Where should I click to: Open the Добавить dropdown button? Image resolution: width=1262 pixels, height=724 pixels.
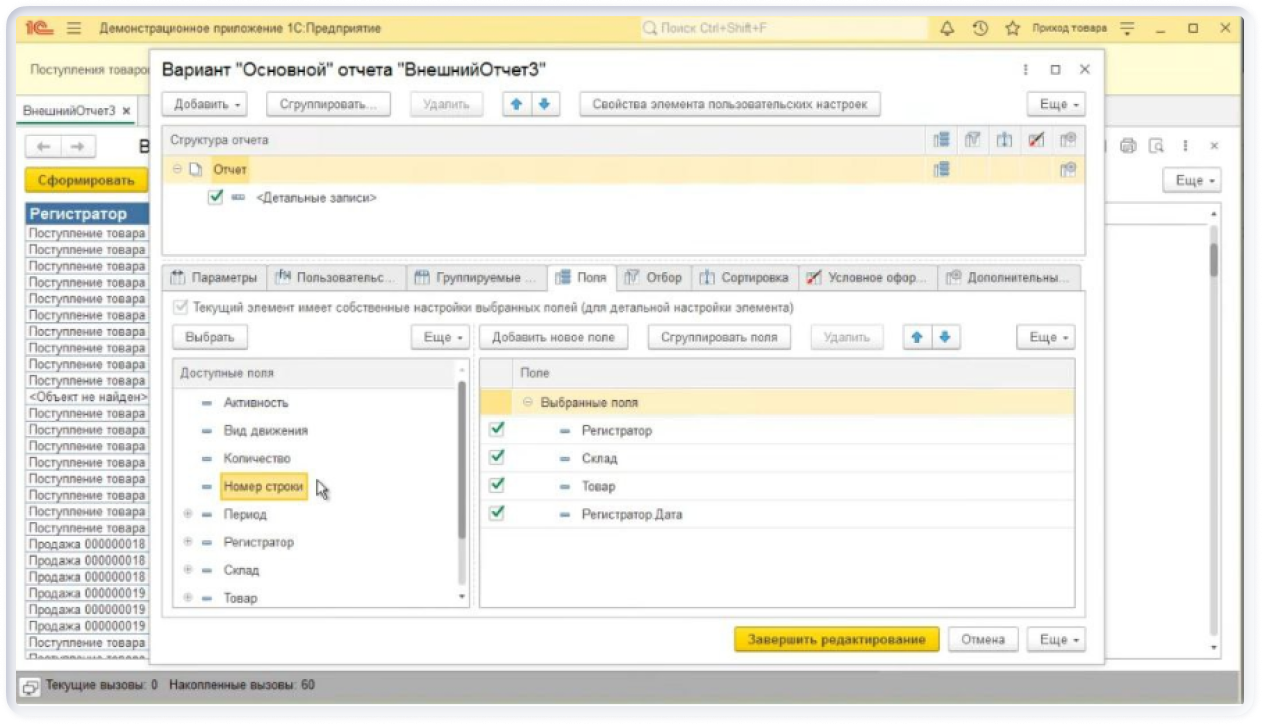[208, 104]
